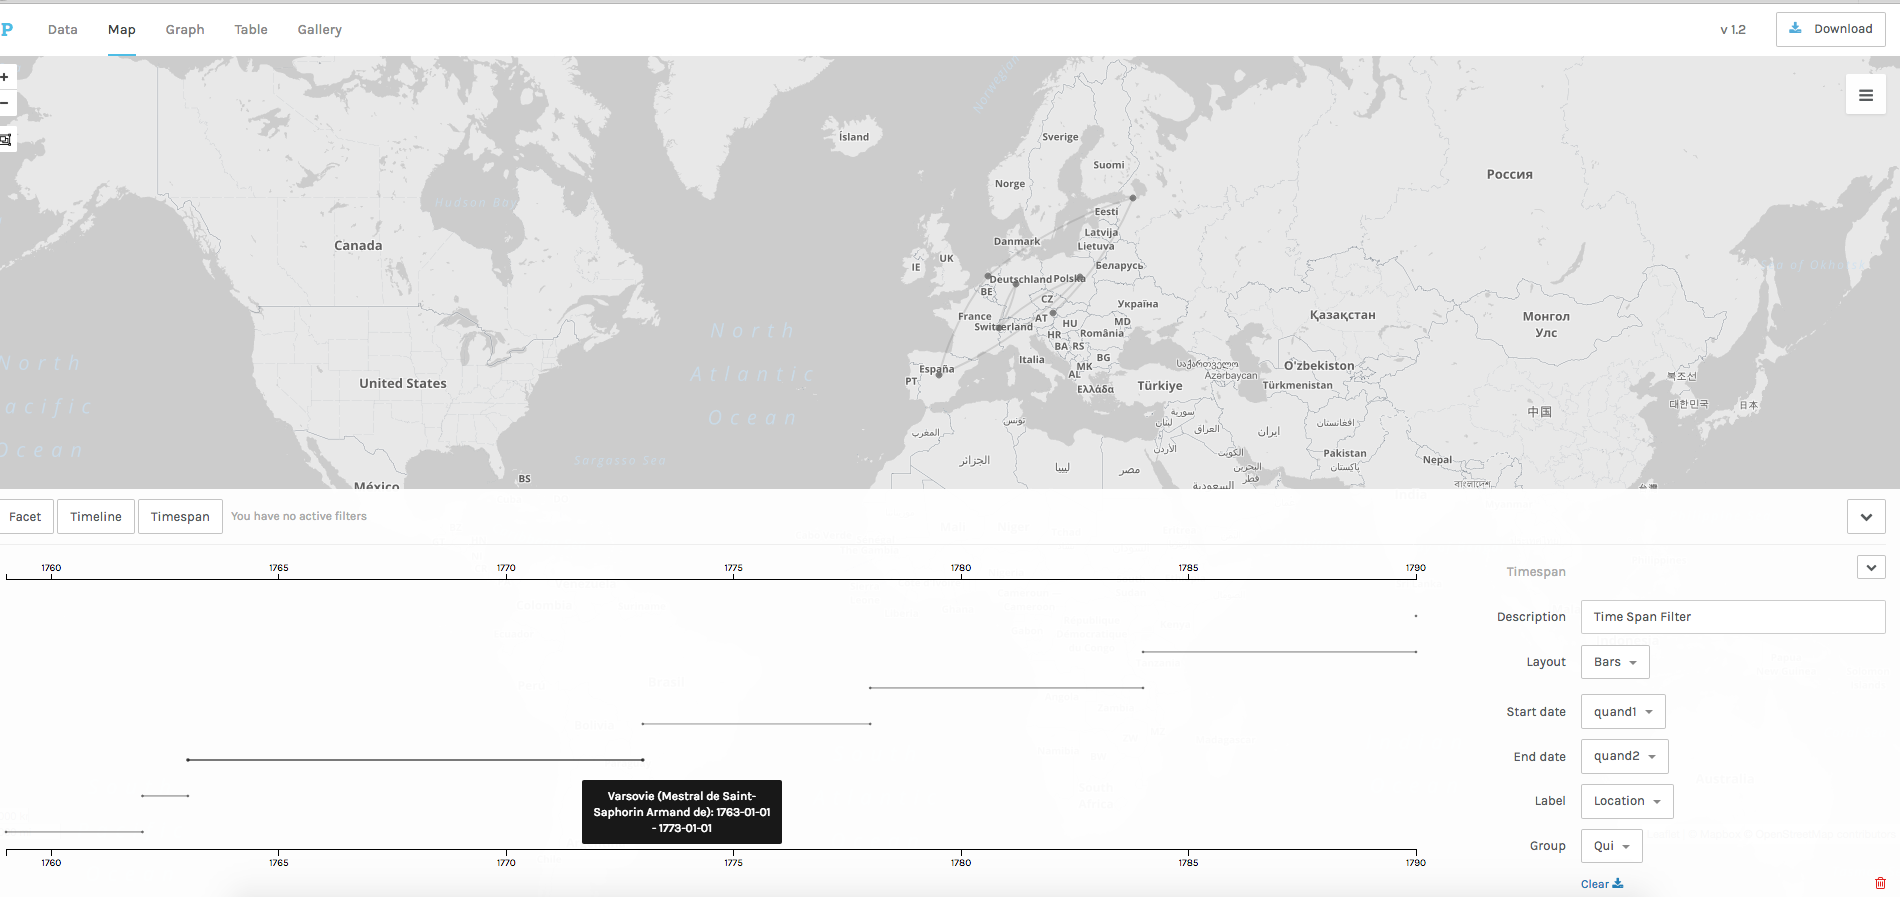Viewport: 1900px width, 897px height.
Task: Click the Description field containing Time Span Filter
Action: [x=1732, y=617]
